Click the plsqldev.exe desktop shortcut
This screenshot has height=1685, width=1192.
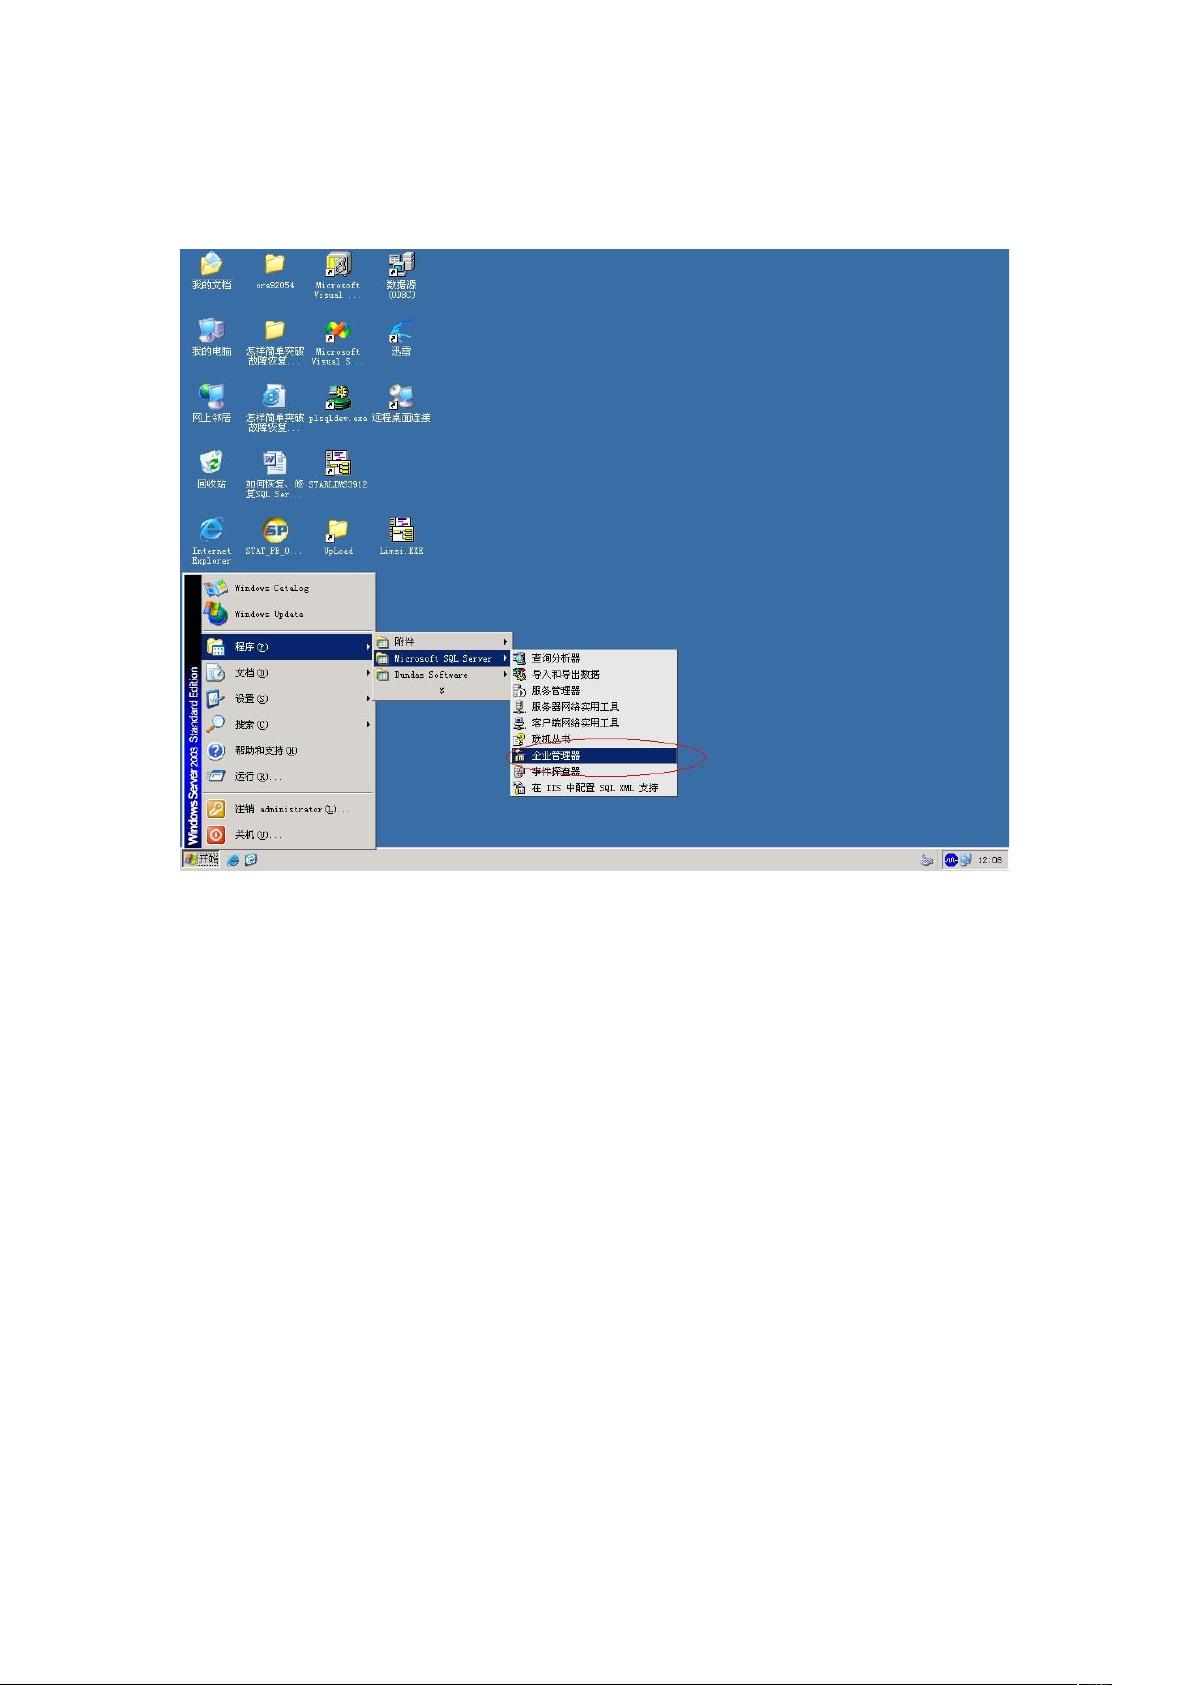pos(338,402)
